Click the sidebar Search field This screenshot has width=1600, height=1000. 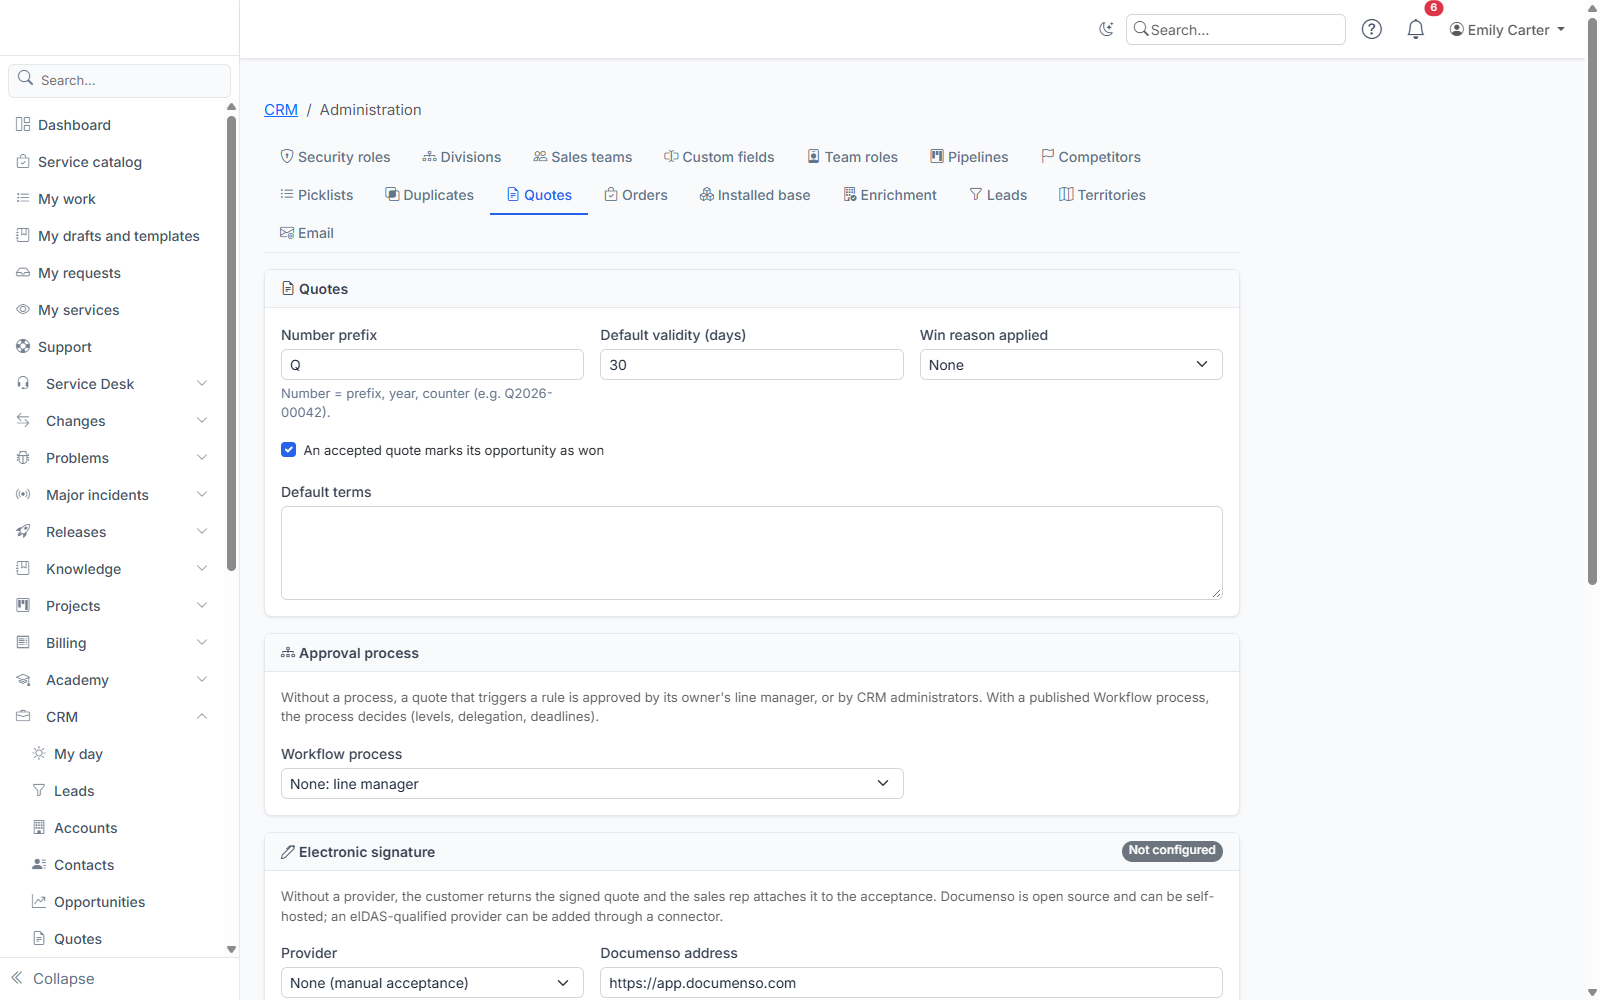(119, 80)
